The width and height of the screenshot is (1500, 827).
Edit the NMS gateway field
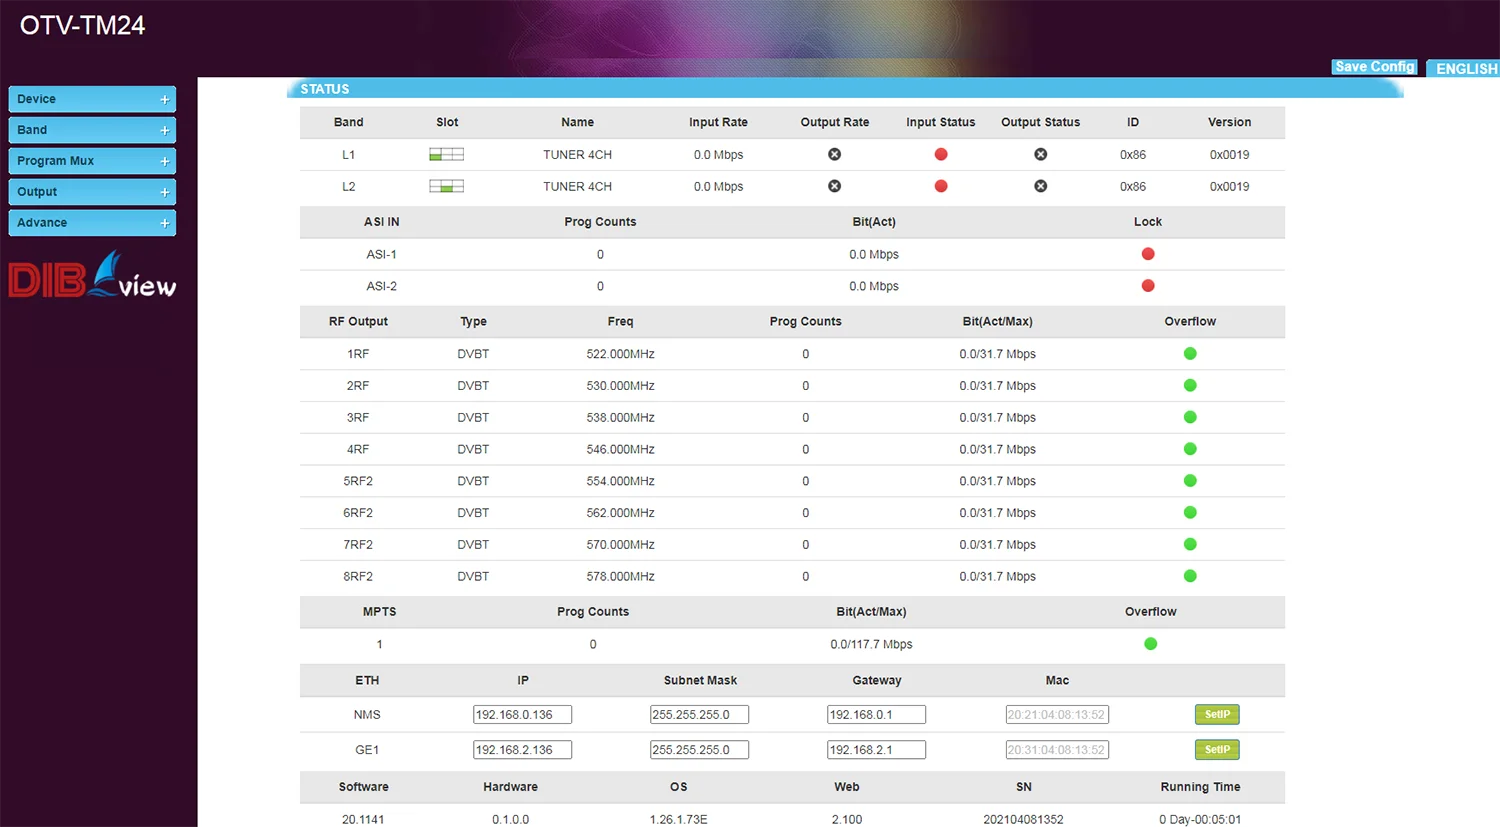coord(876,715)
